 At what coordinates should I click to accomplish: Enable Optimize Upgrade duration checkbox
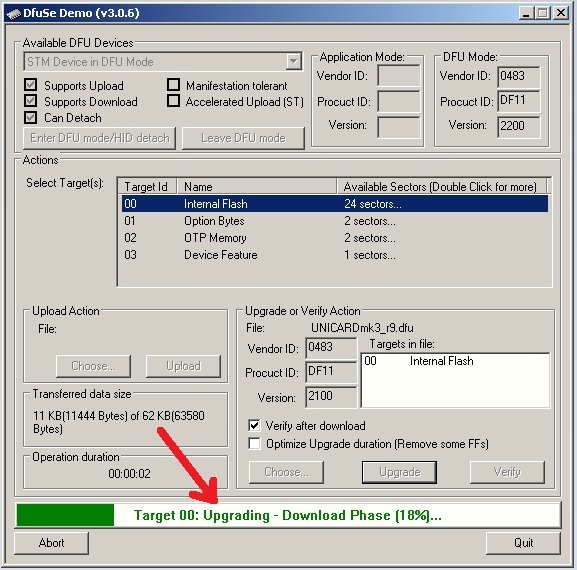(x=254, y=443)
